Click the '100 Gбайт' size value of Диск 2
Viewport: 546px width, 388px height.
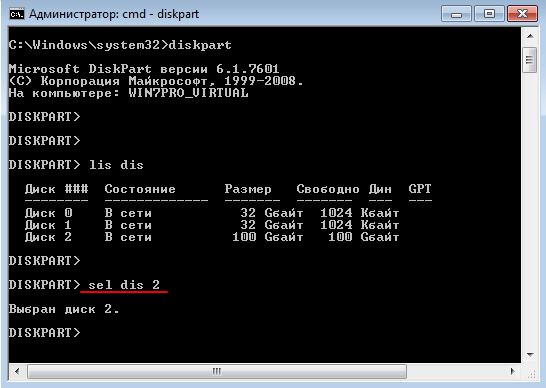click(268, 237)
